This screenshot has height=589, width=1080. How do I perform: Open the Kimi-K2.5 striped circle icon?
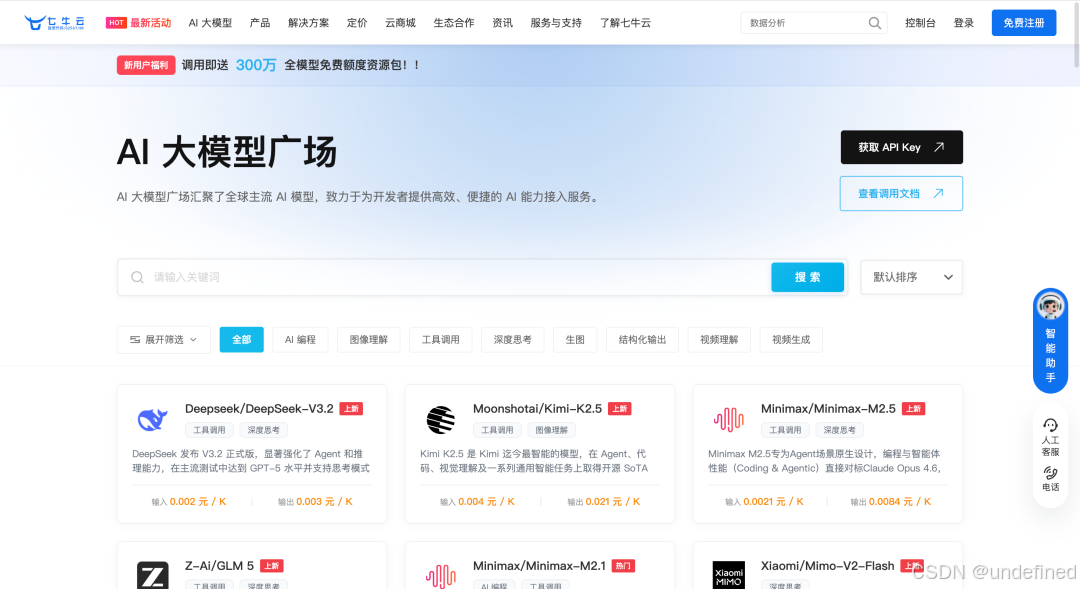[441, 420]
